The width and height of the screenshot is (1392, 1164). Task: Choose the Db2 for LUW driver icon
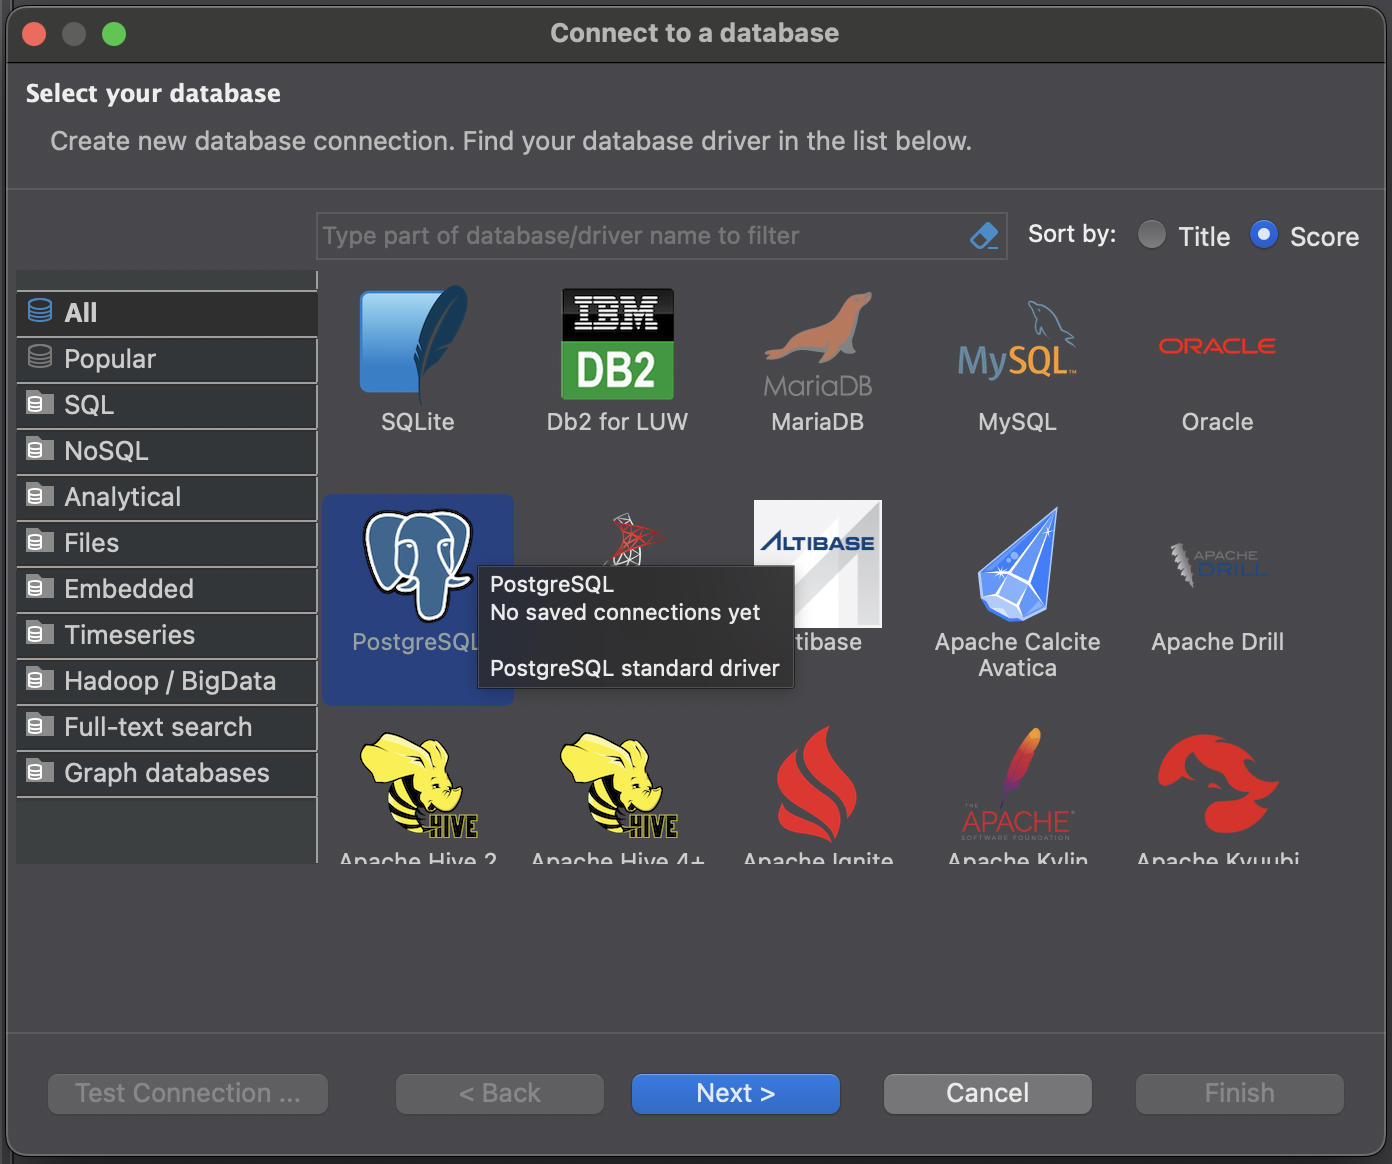tap(617, 344)
